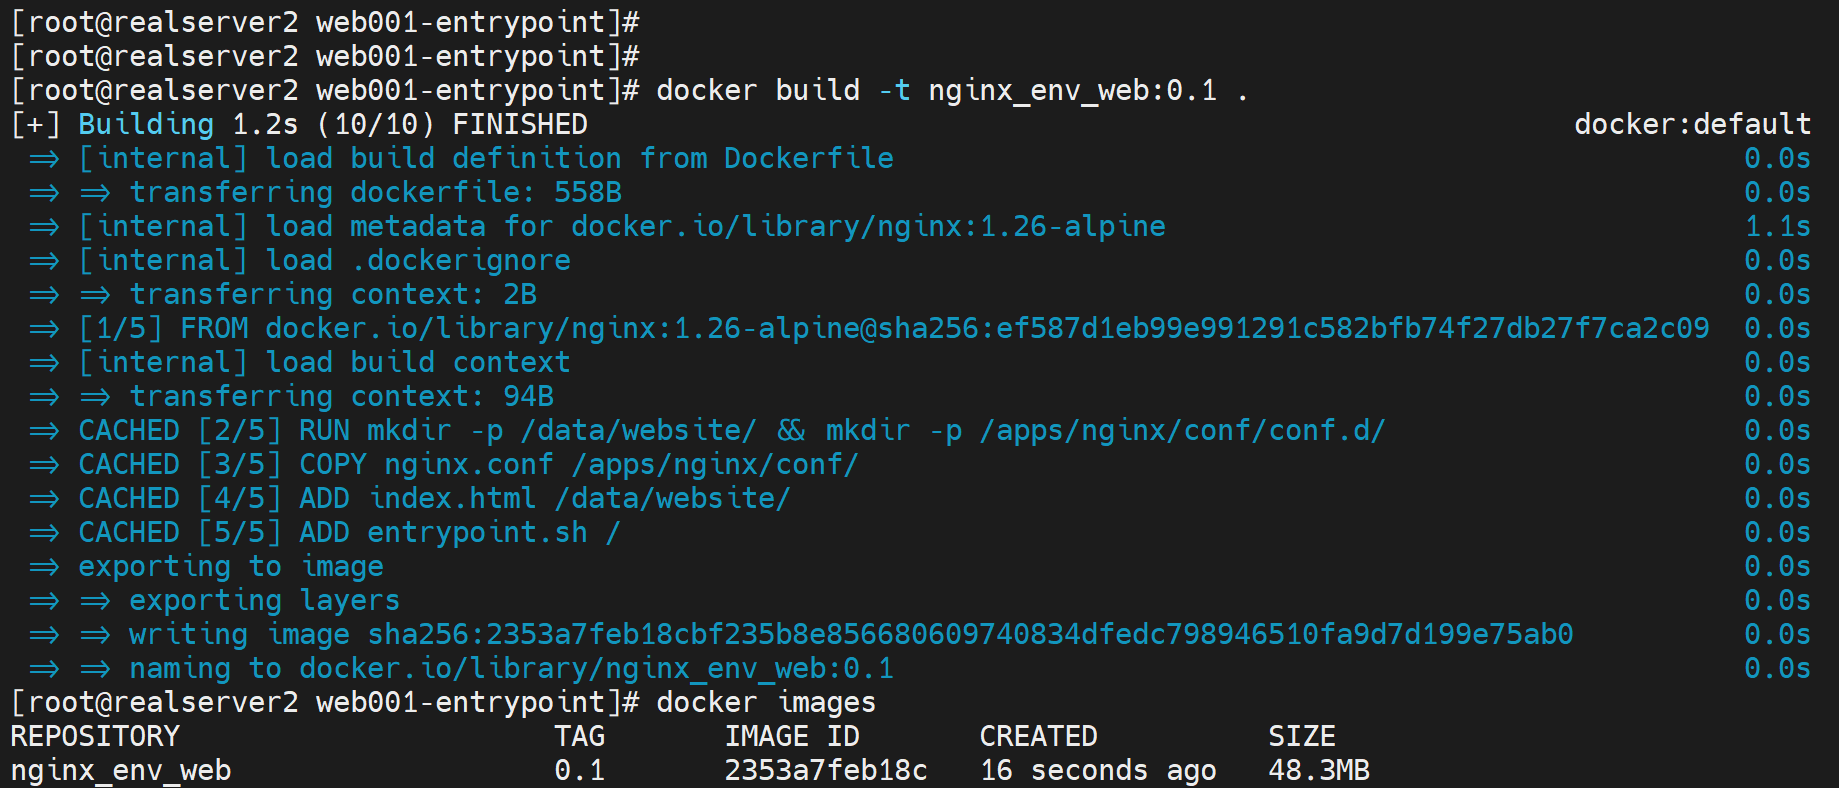Click the docker build command text
Image resolution: width=1839 pixels, height=788 pixels.
click(950, 90)
